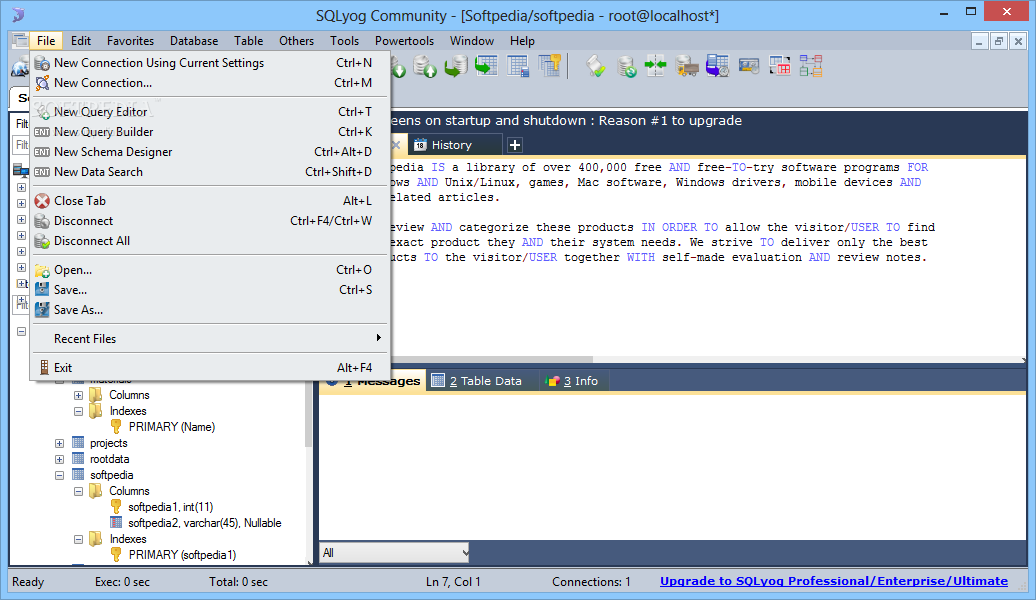
Task: Click the column icon beside softpedia2, varchar(45)
Action: 116,523
